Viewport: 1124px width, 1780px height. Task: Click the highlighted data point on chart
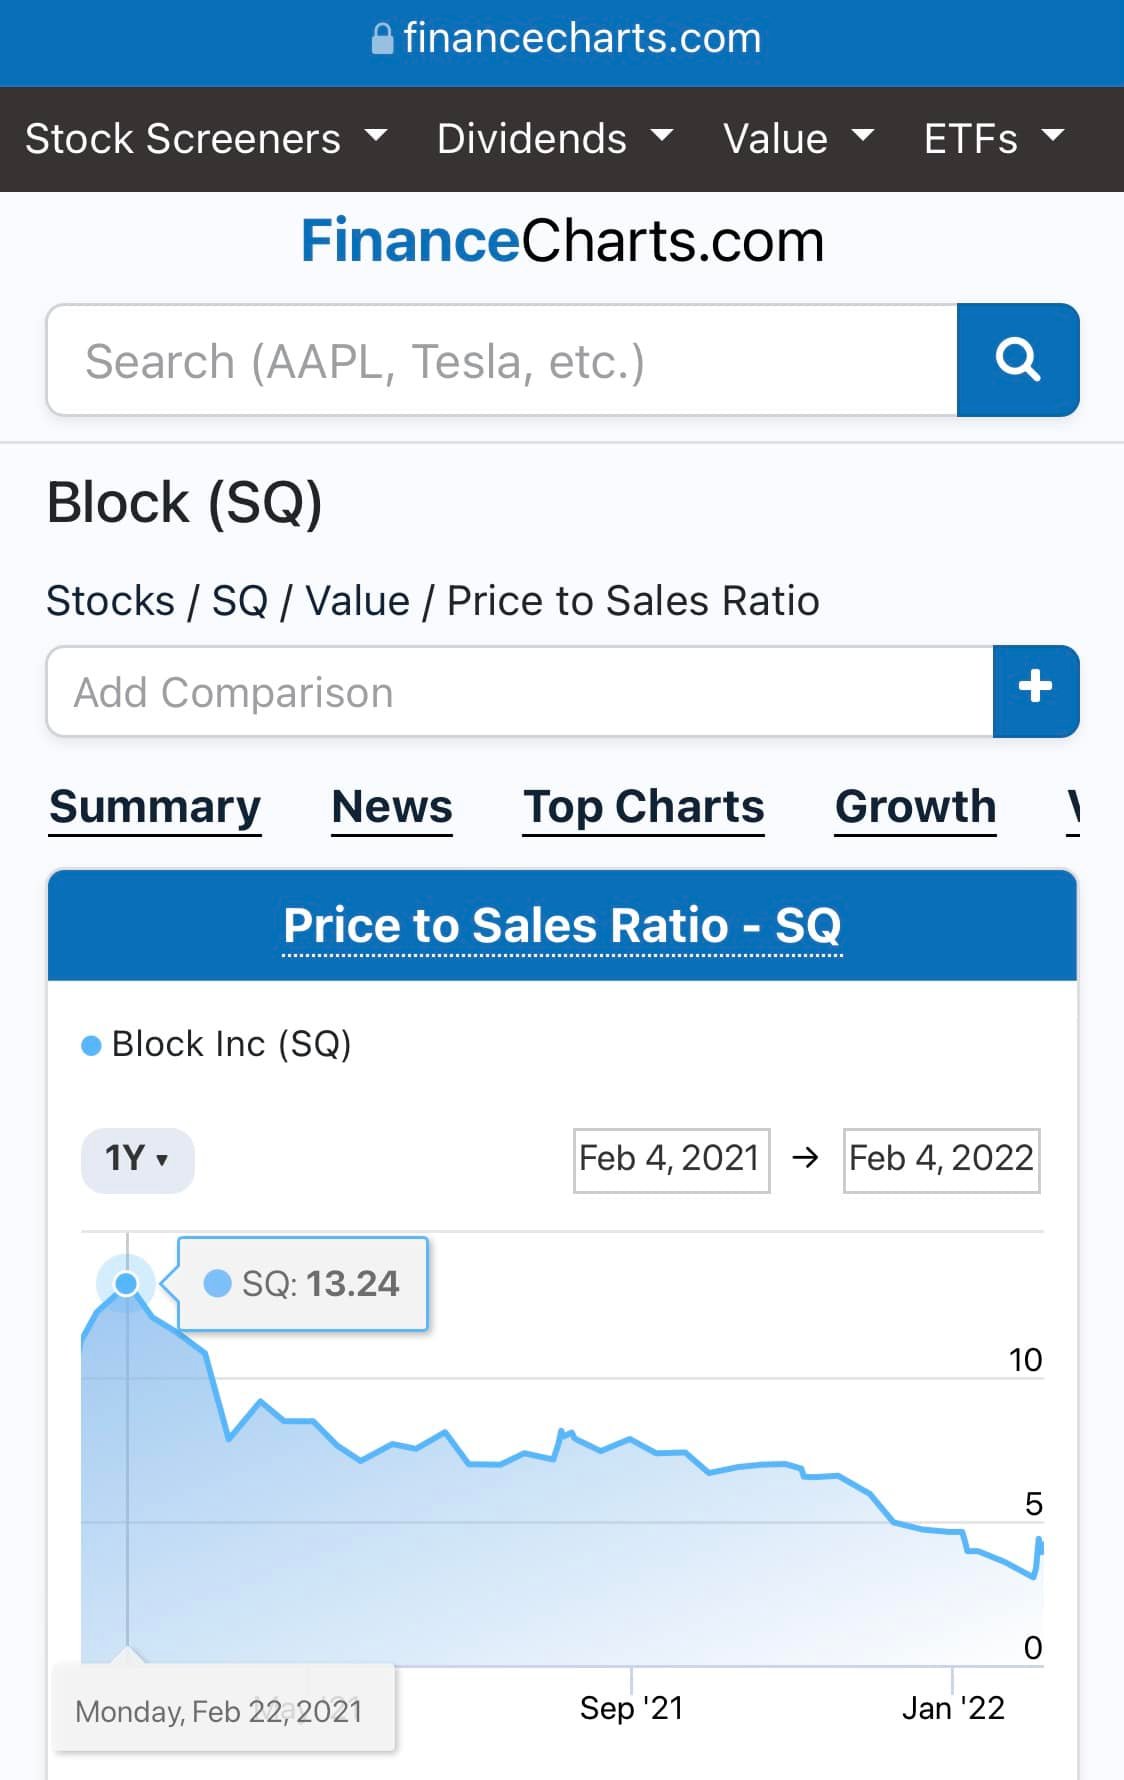coord(126,1283)
